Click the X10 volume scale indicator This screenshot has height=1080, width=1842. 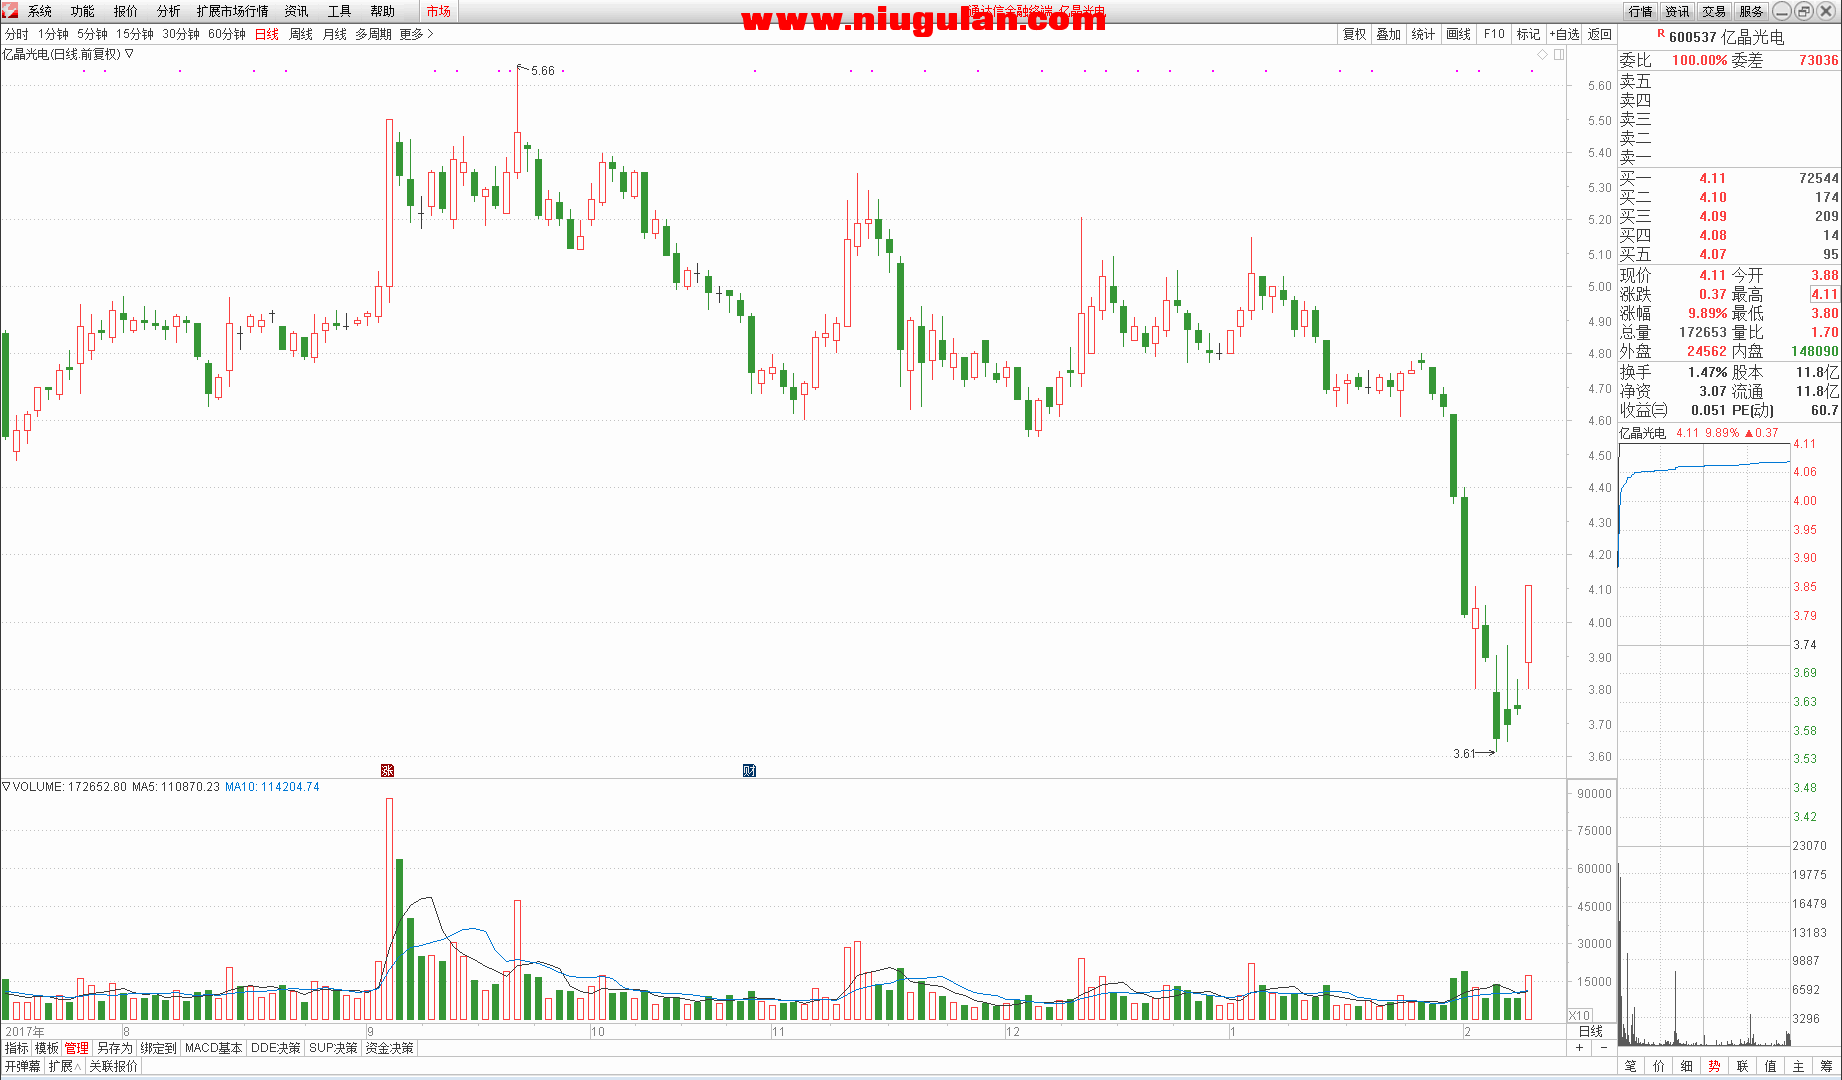(1579, 1015)
